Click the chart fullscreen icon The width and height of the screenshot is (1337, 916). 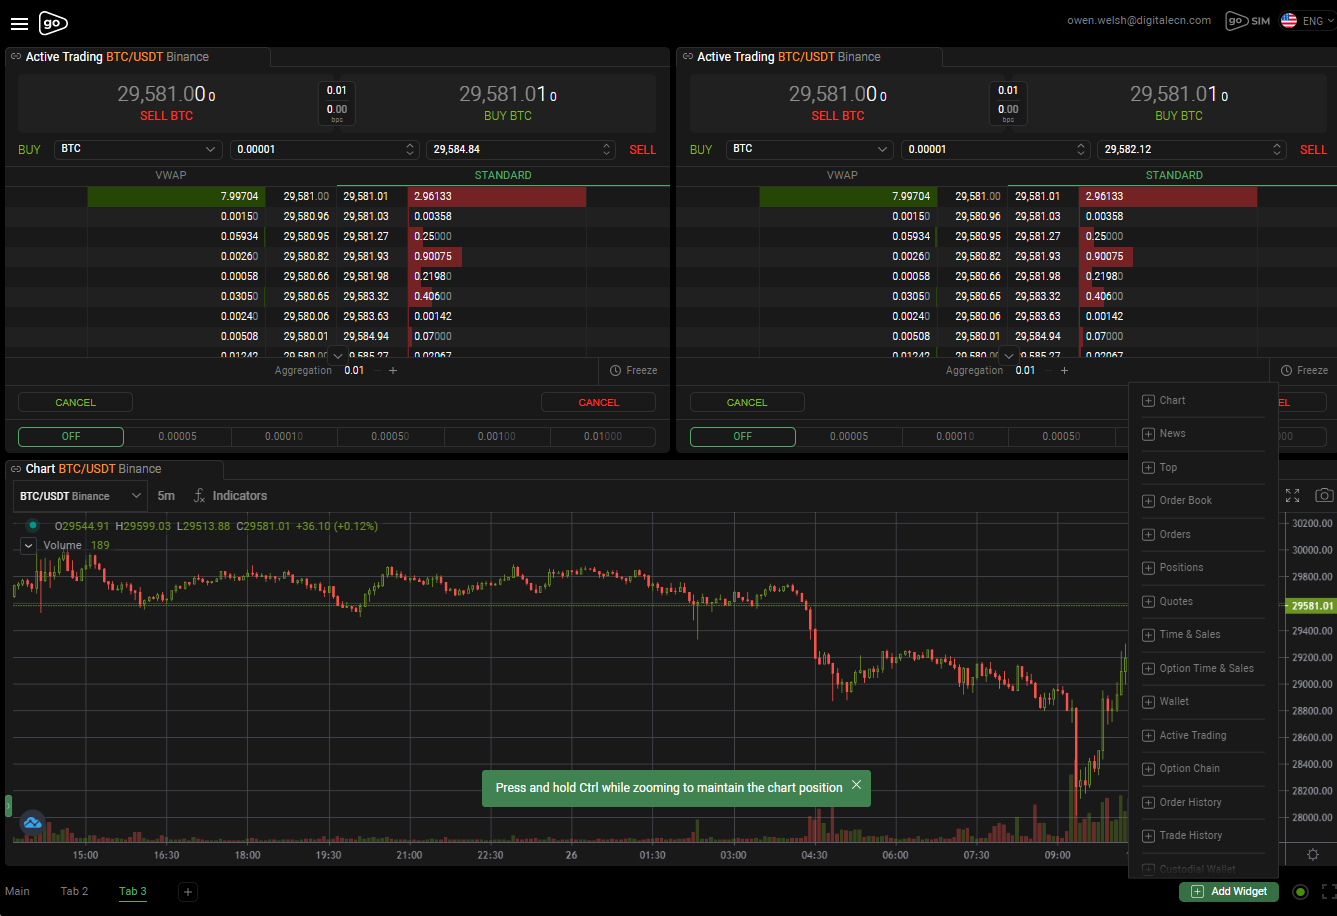point(1292,496)
